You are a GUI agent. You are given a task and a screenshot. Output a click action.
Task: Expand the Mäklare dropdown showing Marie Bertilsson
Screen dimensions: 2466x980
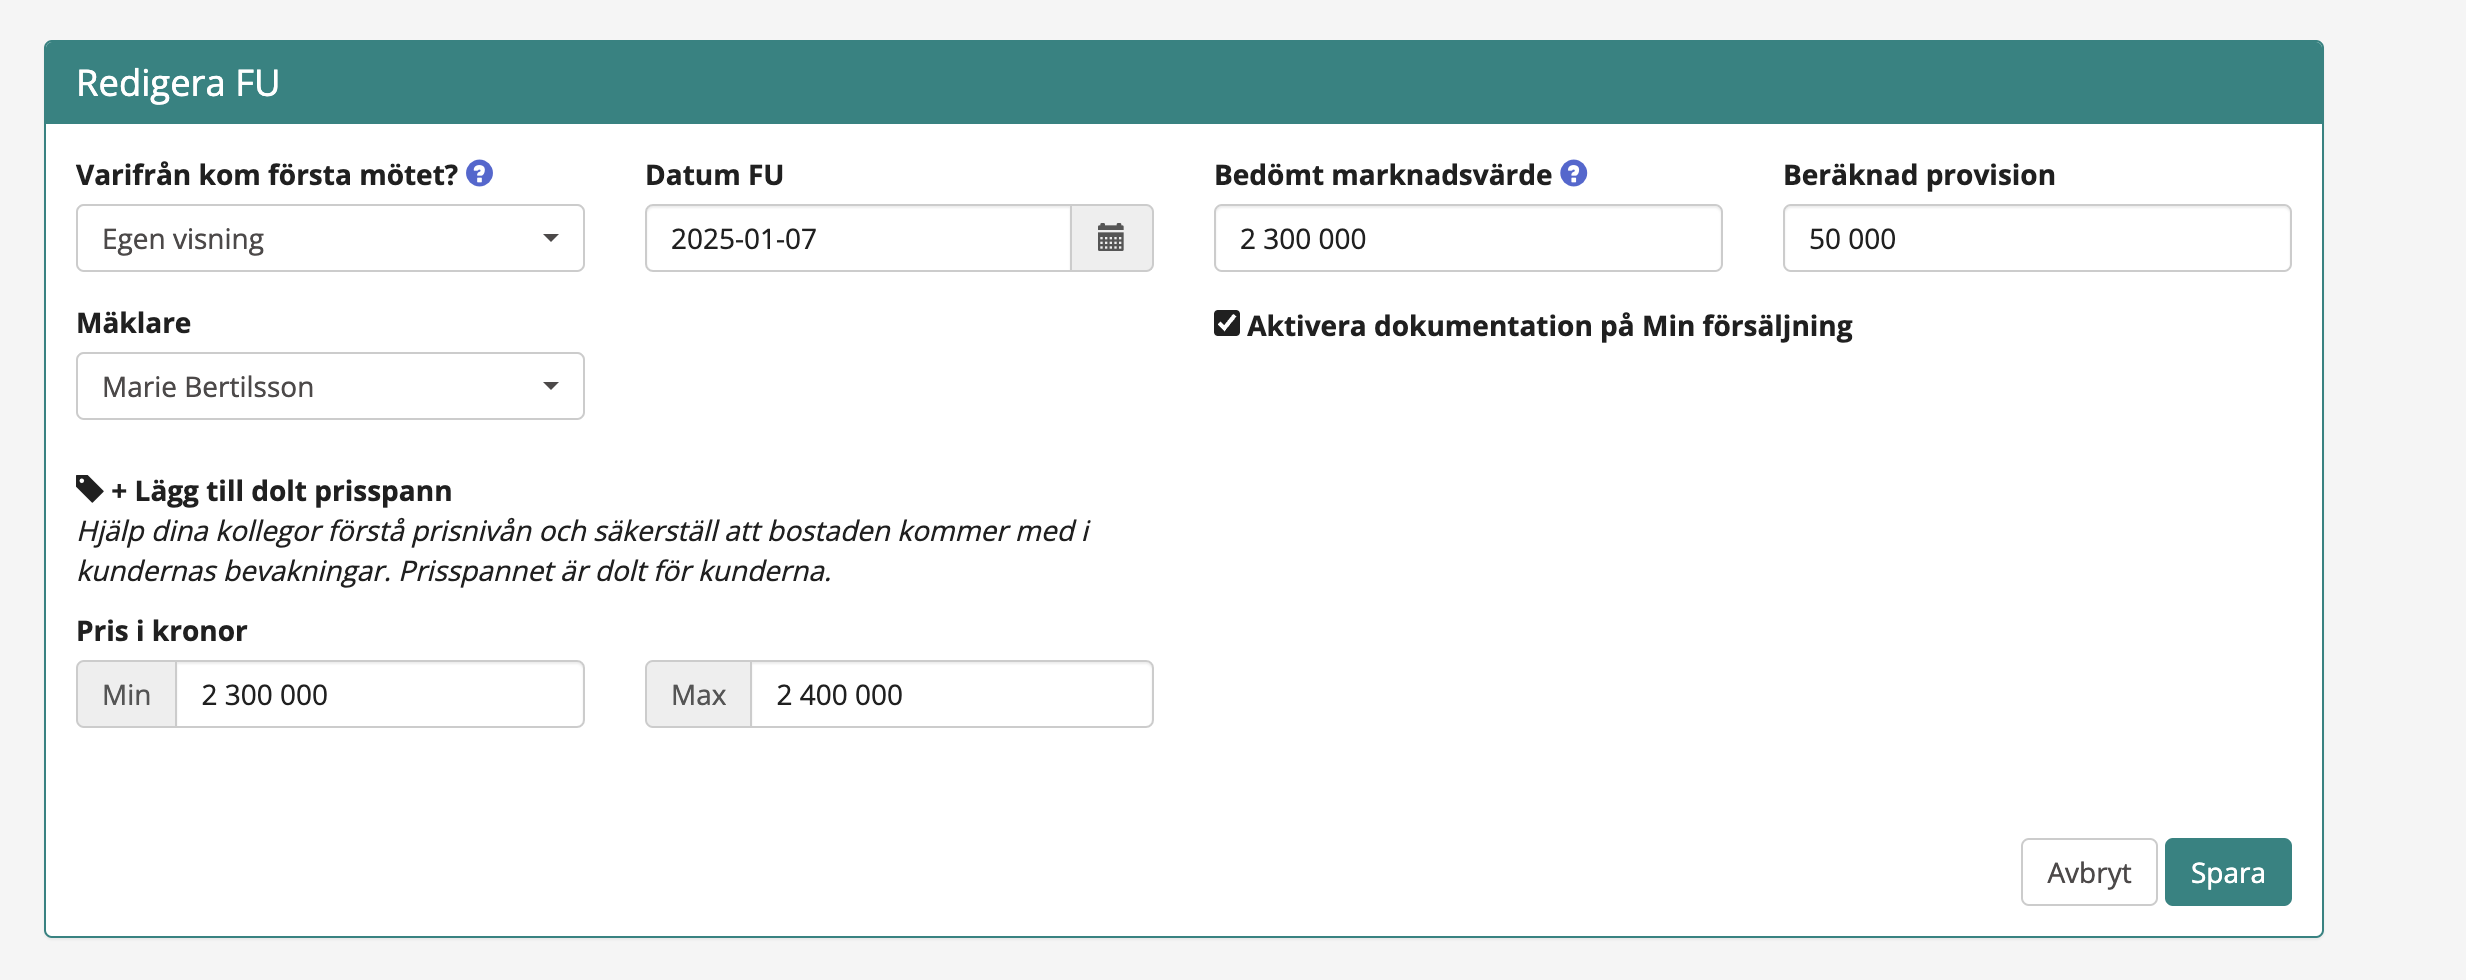(x=330, y=386)
